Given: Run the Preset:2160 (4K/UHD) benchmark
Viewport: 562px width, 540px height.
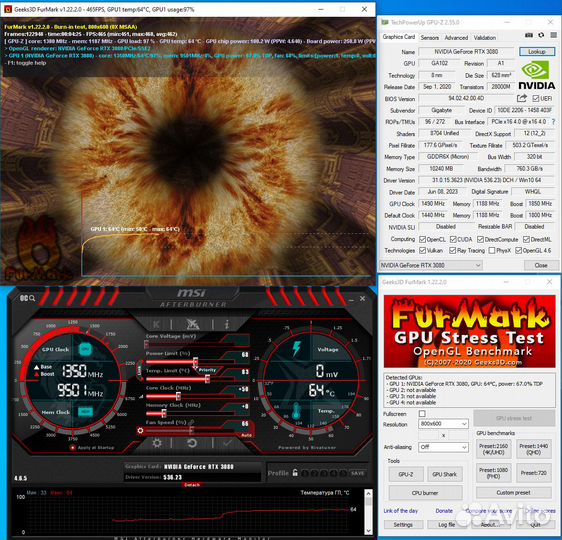Looking at the screenshot, I should [493, 449].
